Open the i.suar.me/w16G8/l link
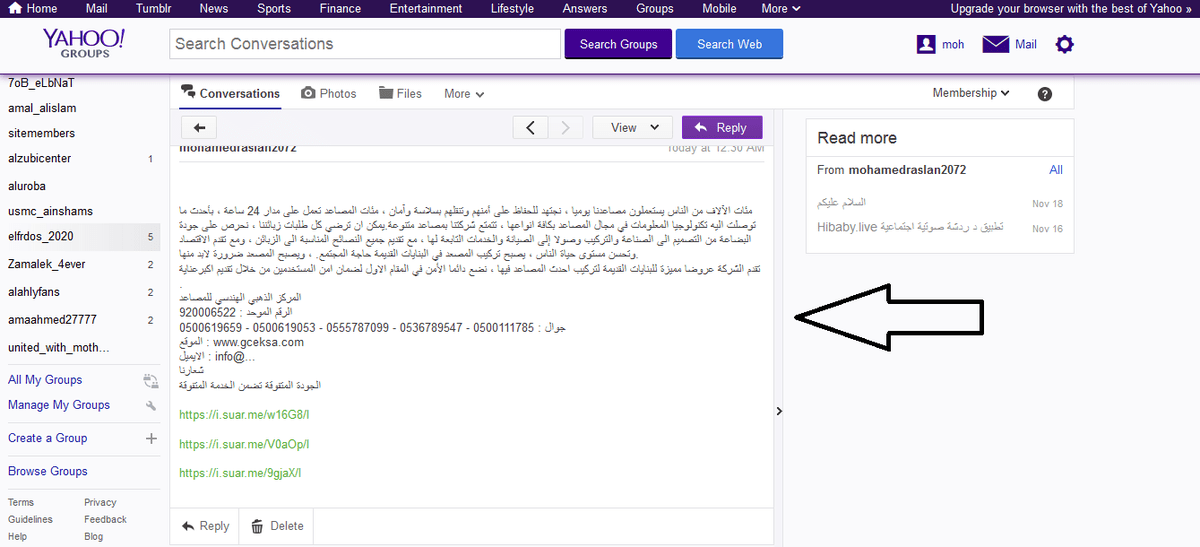The height and width of the screenshot is (547, 1200). coord(244,414)
